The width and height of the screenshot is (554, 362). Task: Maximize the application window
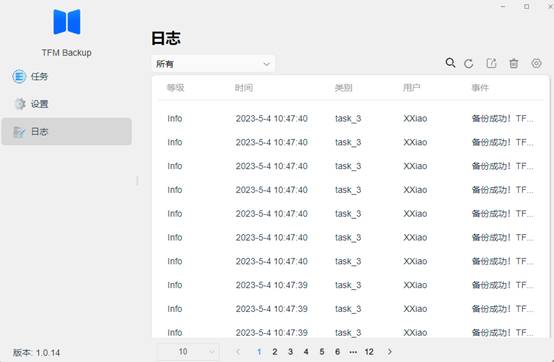(526, 6)
